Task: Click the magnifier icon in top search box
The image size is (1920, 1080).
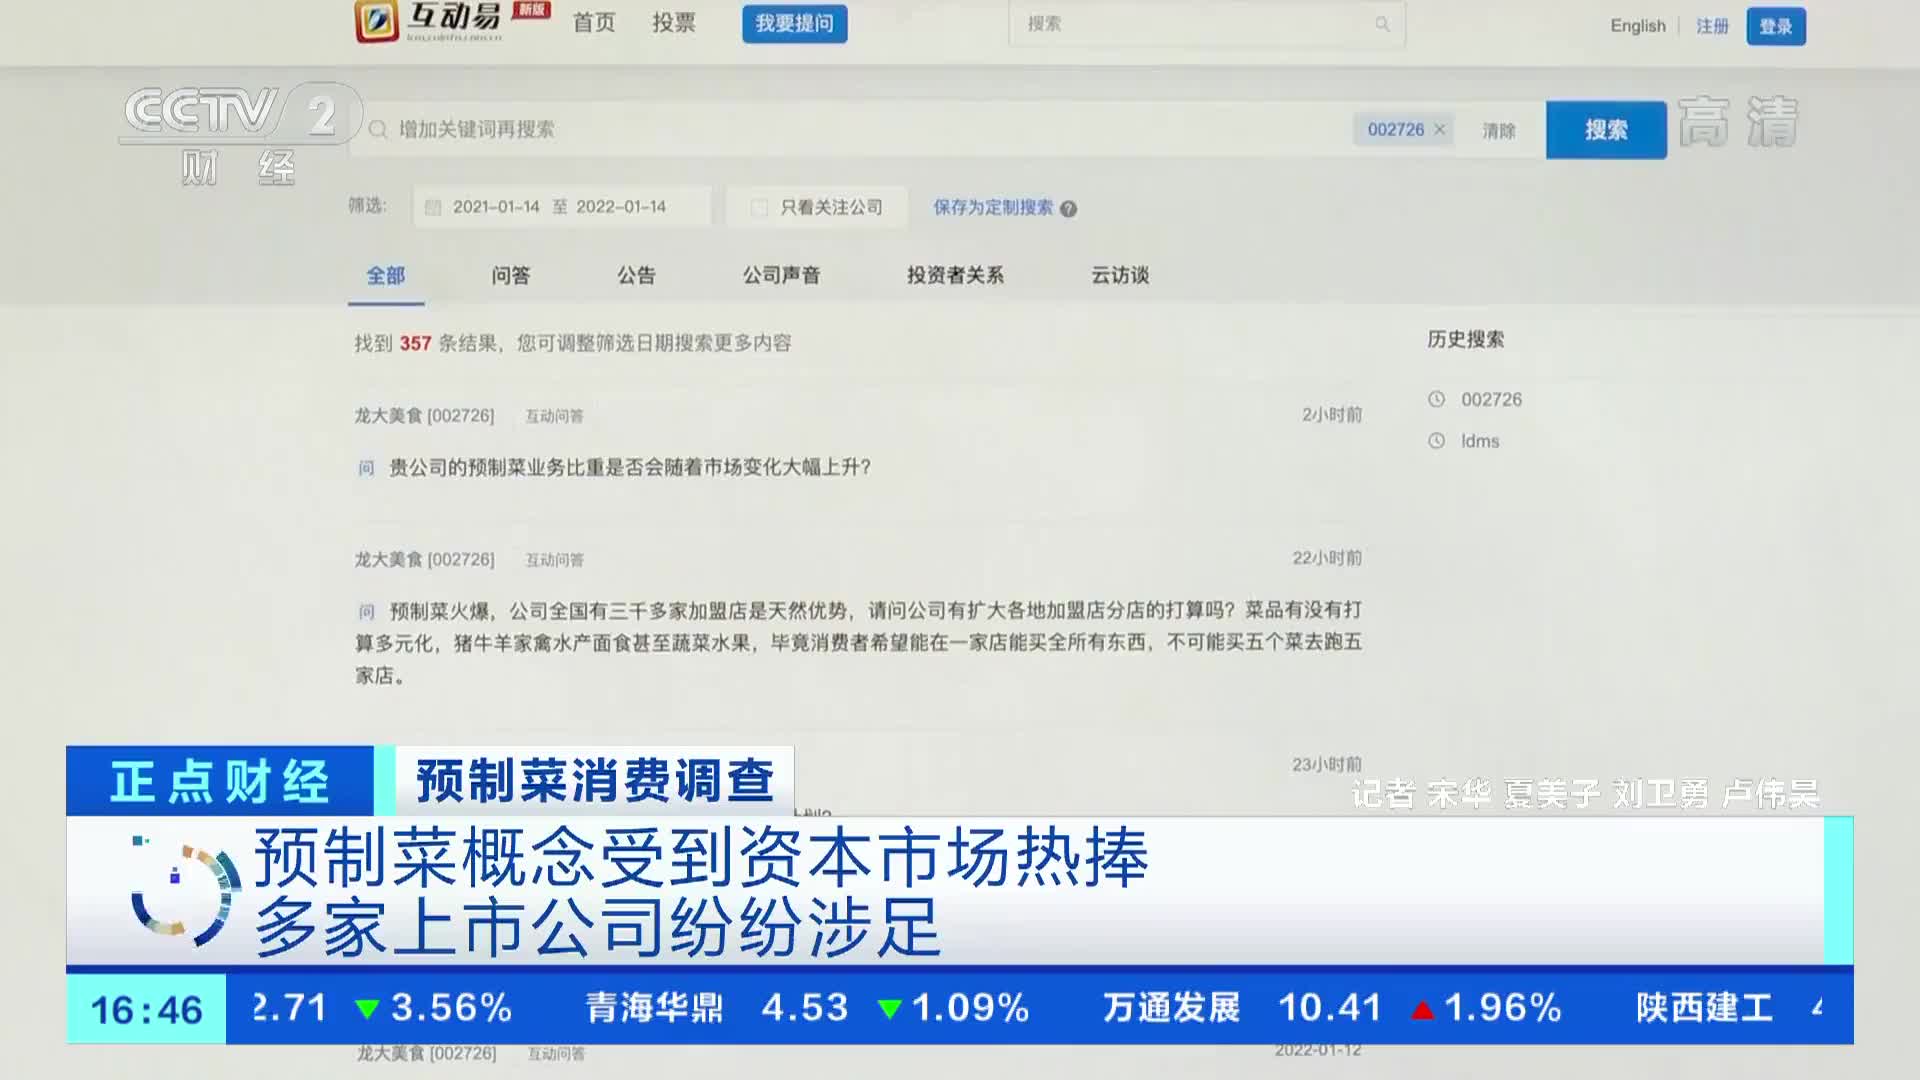Action: pyautogui.click(x=1382, y=24)
